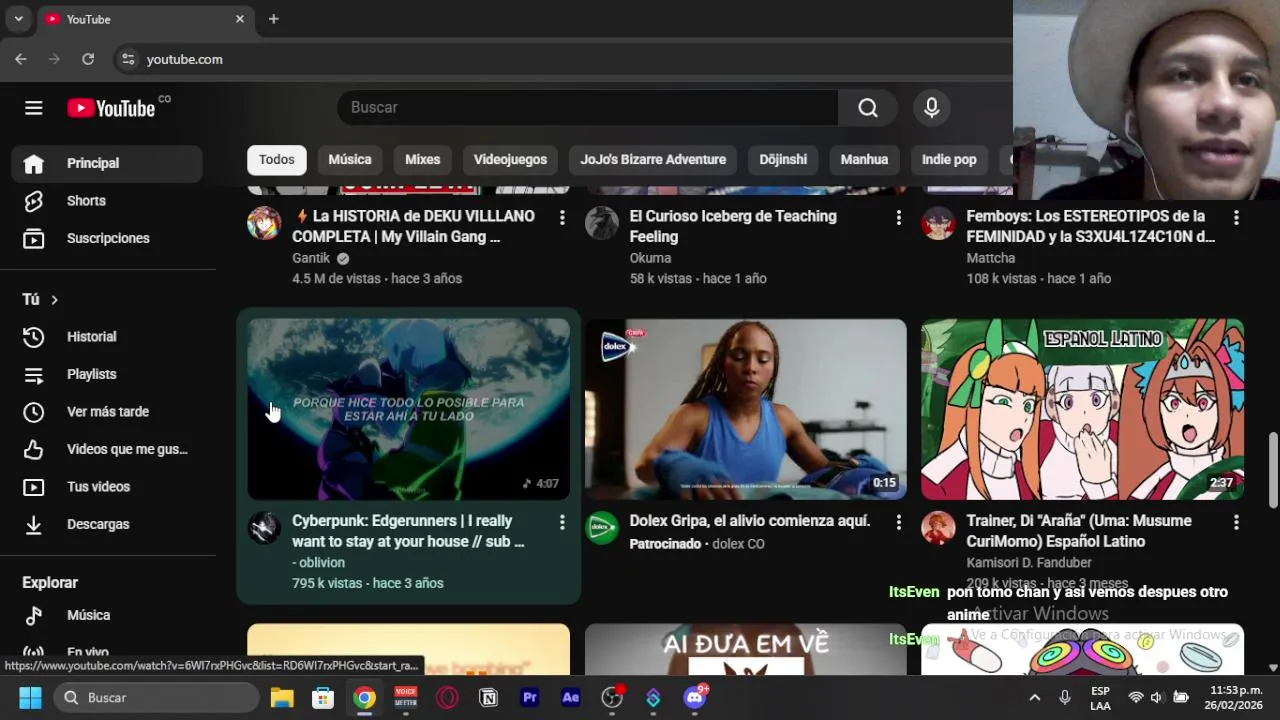Open File Explorer from the taskbar
Viewport: 1280px width, 720px height.
[x=282, y=698]
